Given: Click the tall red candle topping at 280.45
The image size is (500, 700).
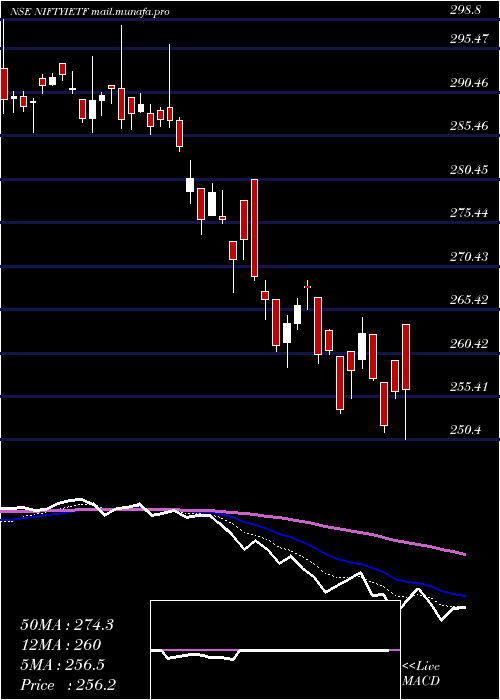Looking at the screenshot, I should tap(254, 228).
